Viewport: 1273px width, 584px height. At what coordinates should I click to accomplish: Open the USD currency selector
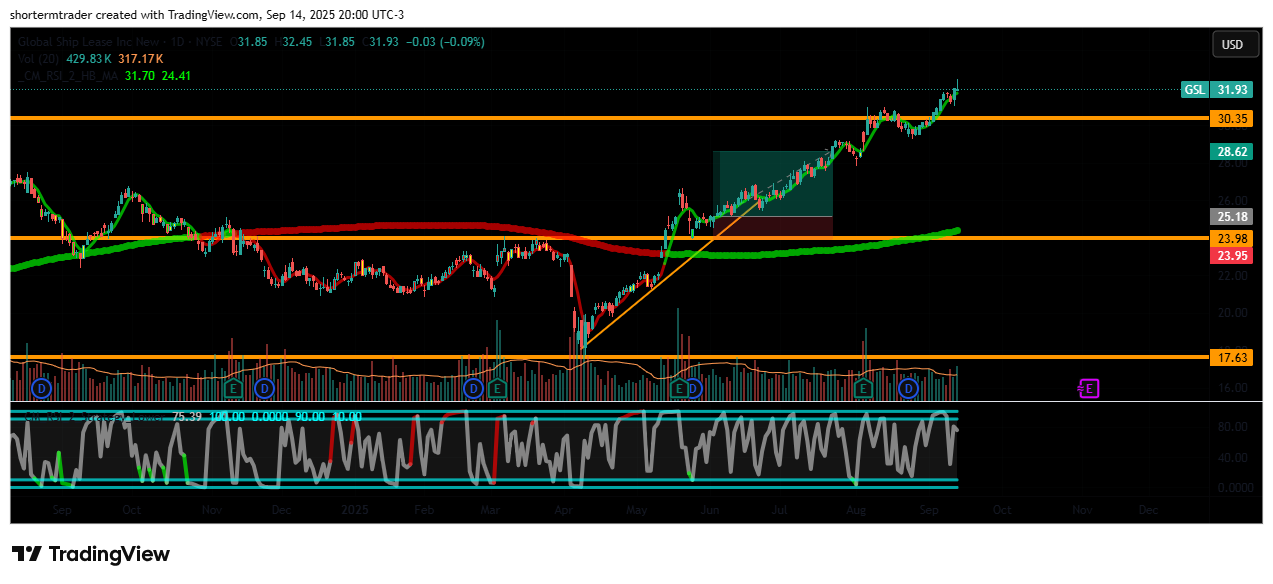(1232, 45)
